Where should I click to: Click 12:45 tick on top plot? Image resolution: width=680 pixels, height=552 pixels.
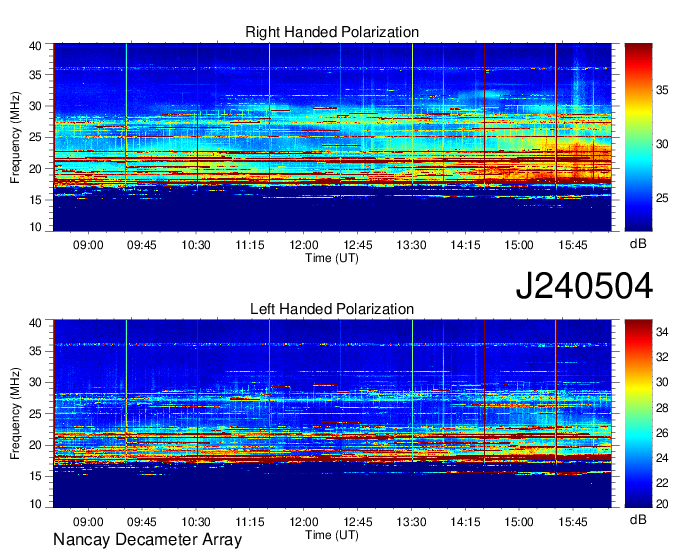tap(358, 245)
